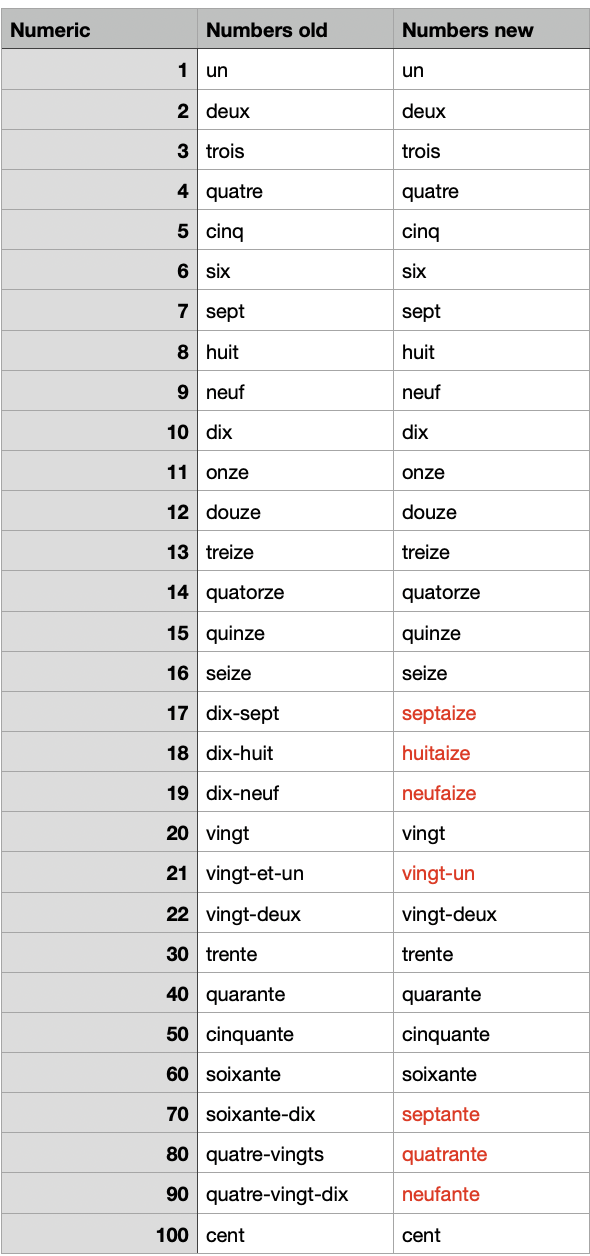Select the 'soixante-dix' cell
This screenshot has width=590, height=1256.
(x=295, y=1114)
